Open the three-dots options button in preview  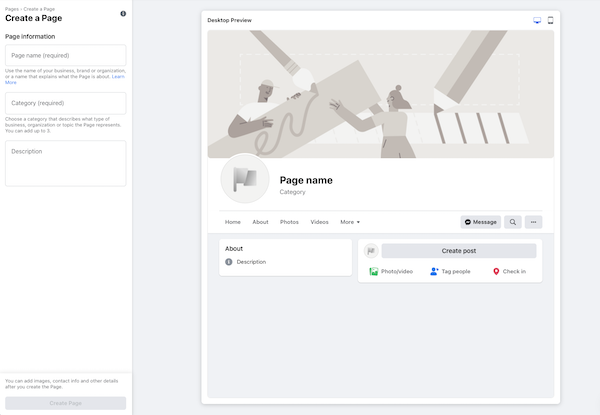(534, 222)
